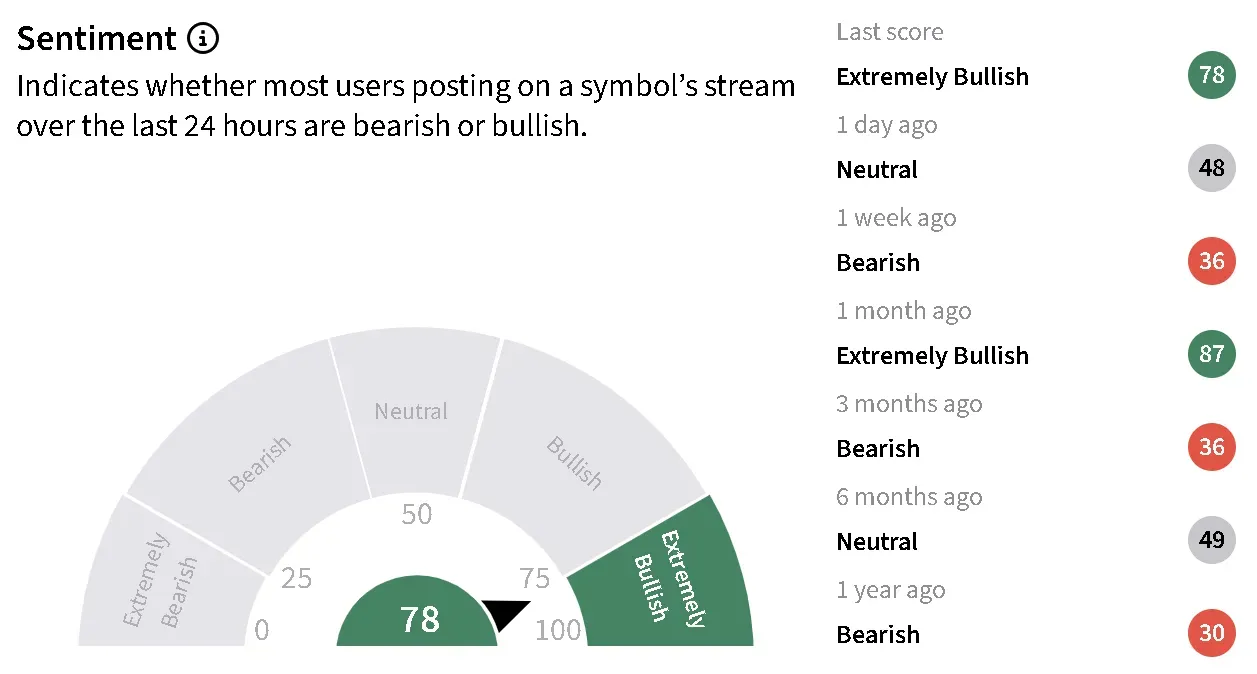The image size is (1257, 674).
Task: Click the Last score label
Action: pyautogui.click(x=890, y=32)
